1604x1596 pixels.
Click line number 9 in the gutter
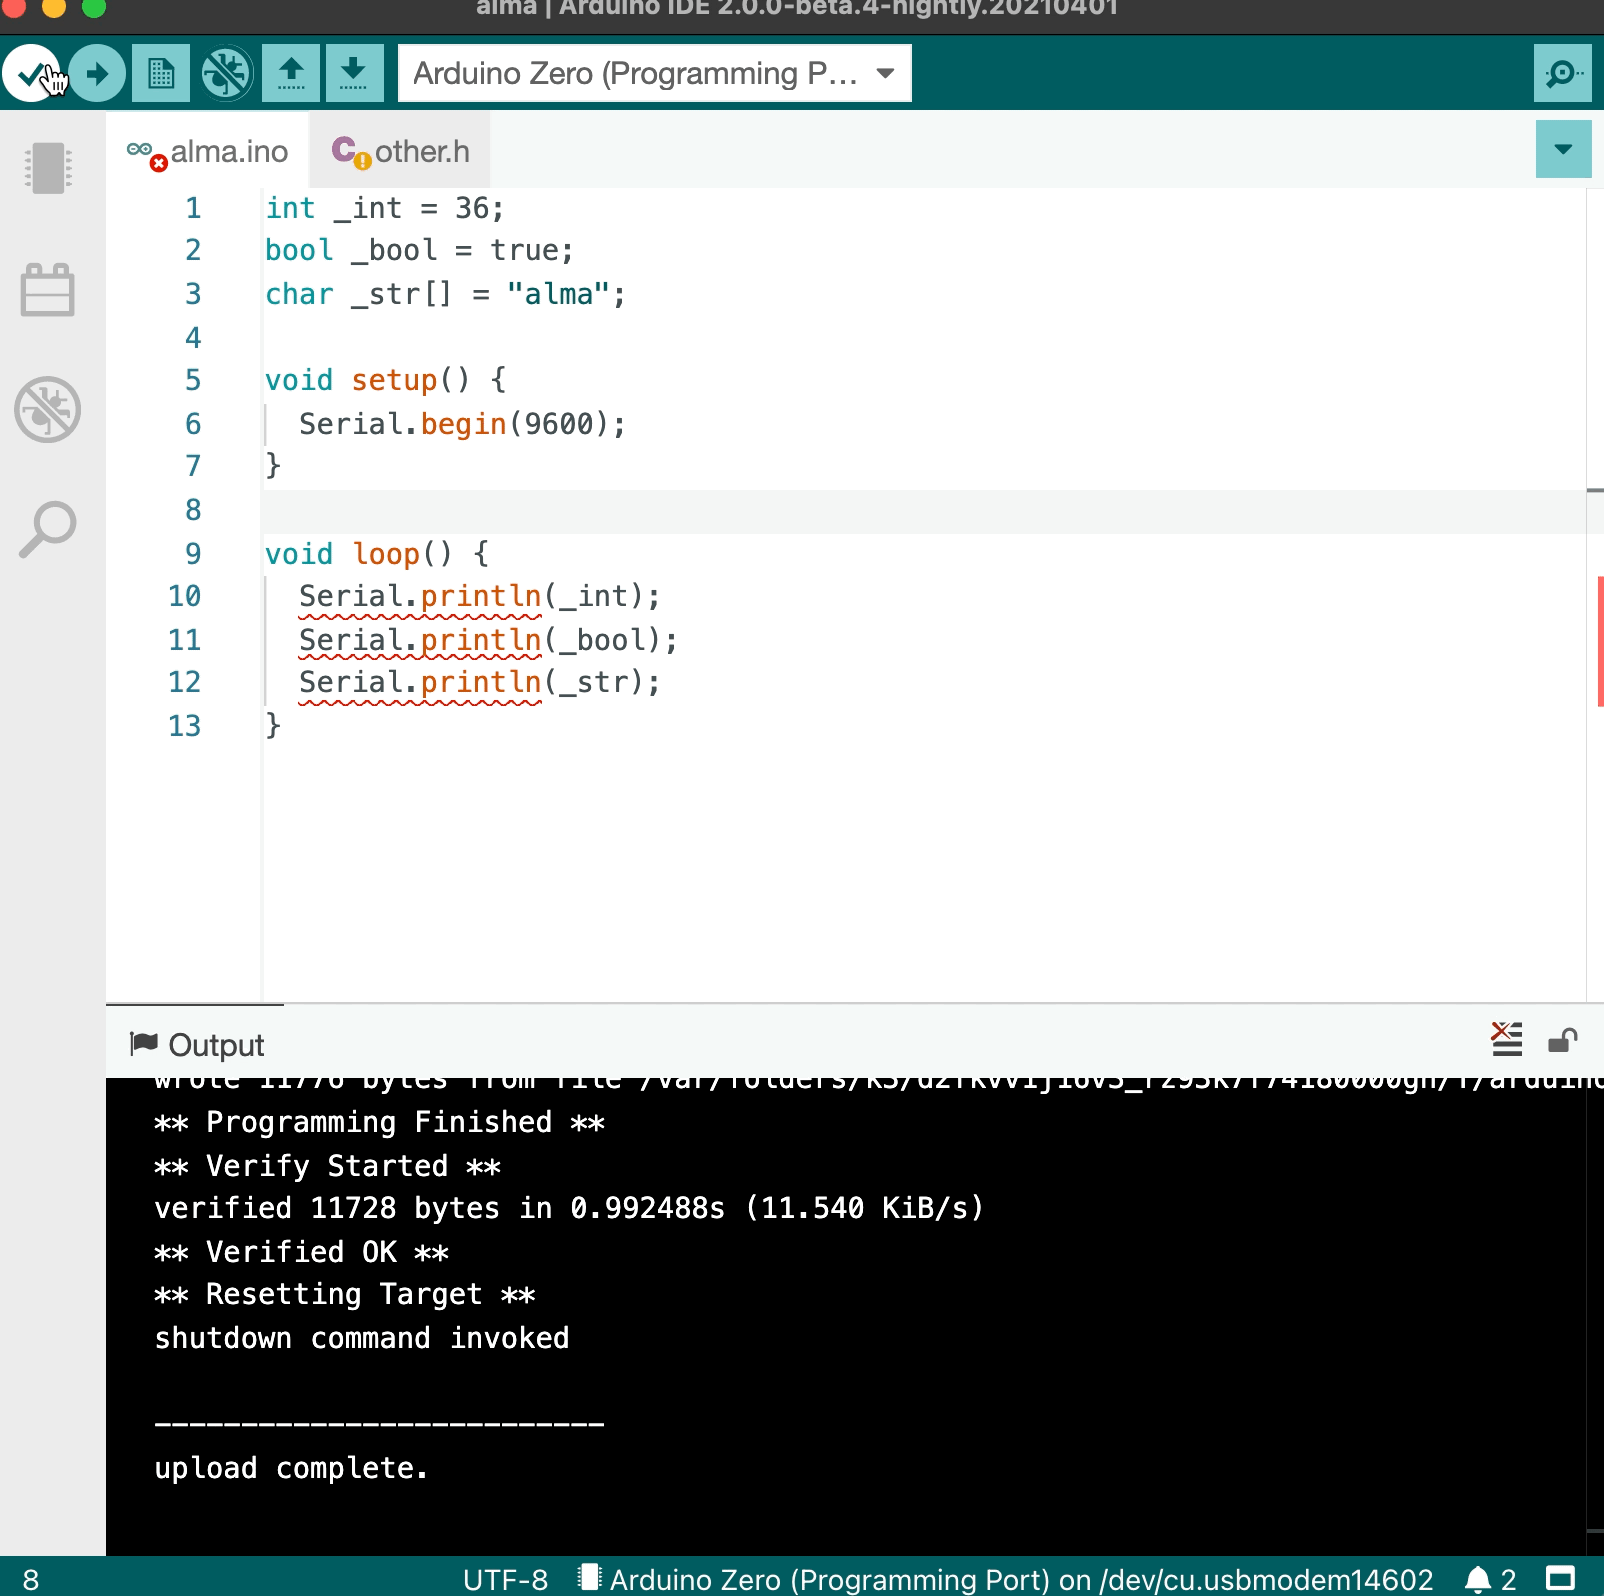coord(193,554)
